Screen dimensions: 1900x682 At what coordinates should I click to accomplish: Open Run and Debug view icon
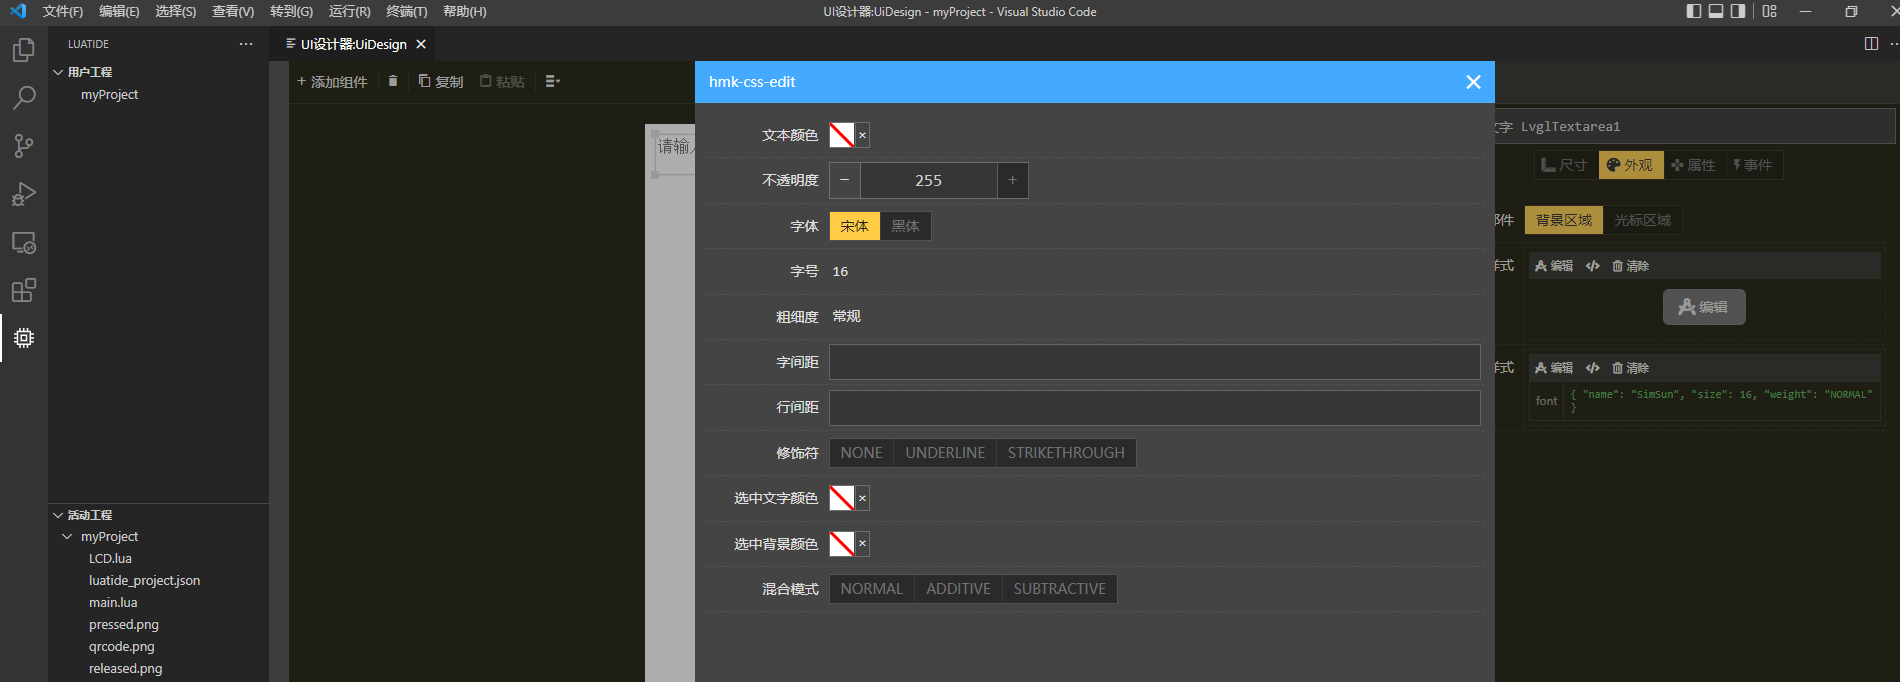click(x=24, y=194)
